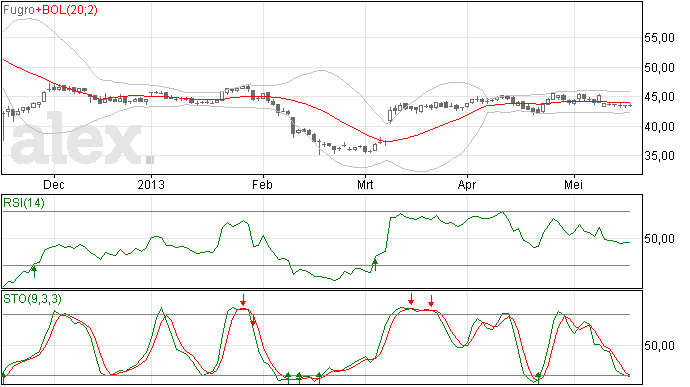Click the Apr date axis label

pos(467,185)
